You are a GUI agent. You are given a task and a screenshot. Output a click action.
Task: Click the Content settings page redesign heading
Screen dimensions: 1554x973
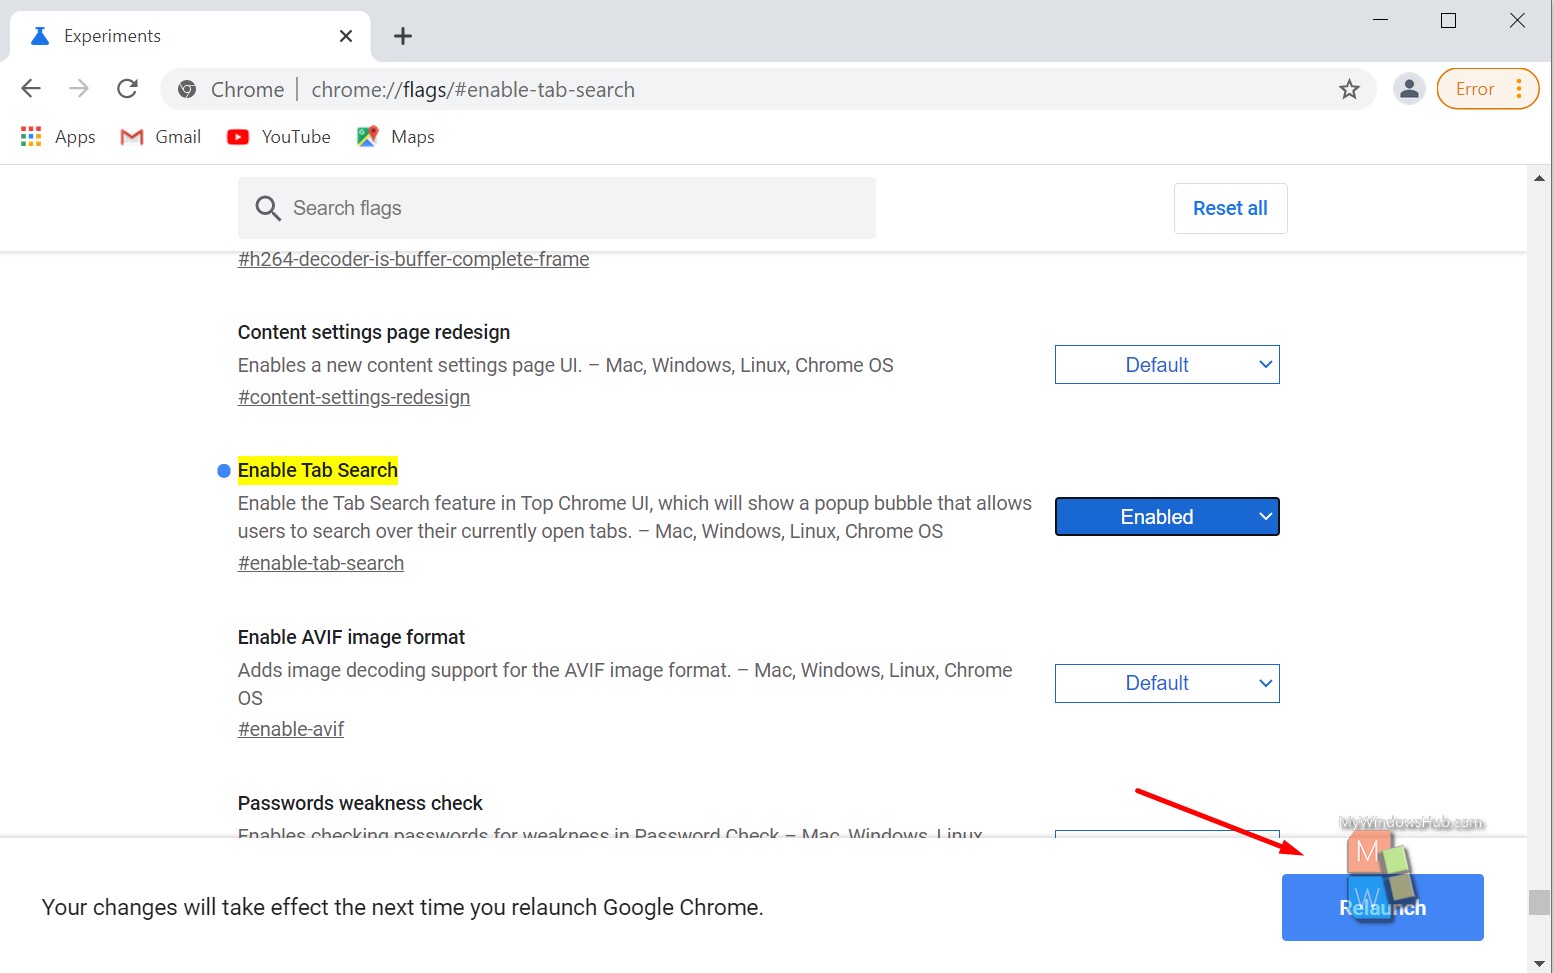tap(374, 332)
